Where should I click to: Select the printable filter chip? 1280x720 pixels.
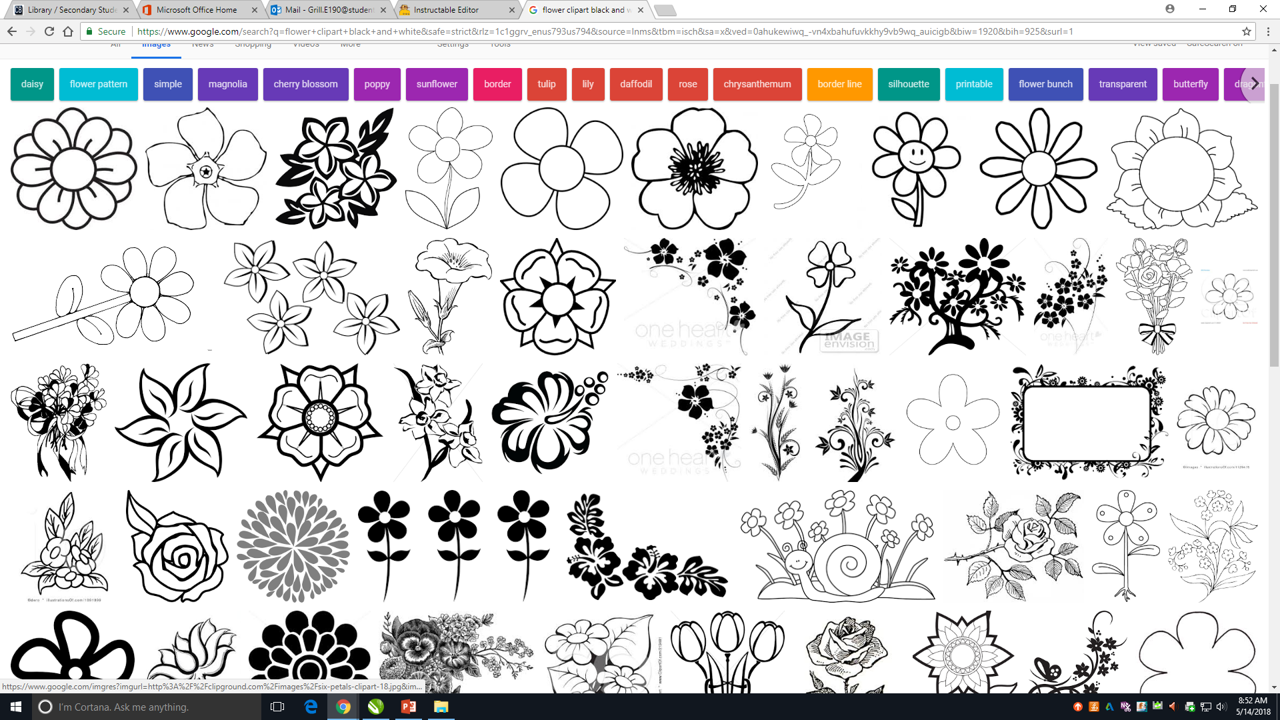(974, 84)
